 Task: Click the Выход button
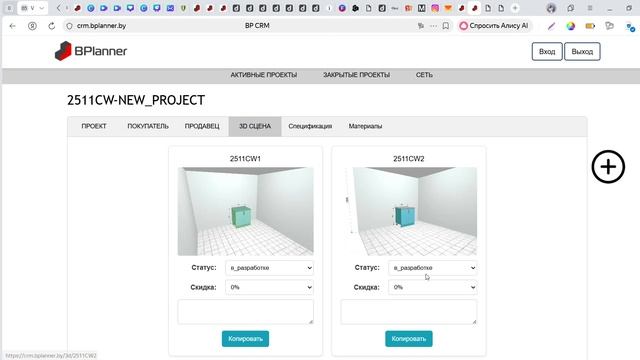pyautogui.click(x=582, y=51)
